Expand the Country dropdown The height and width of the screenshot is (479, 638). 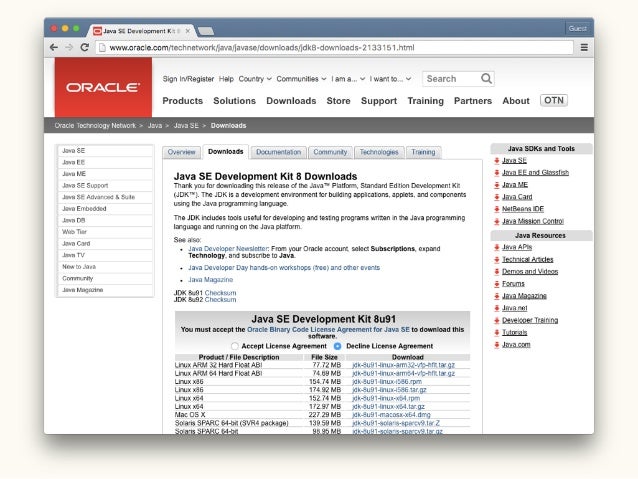tap(255, 79)
